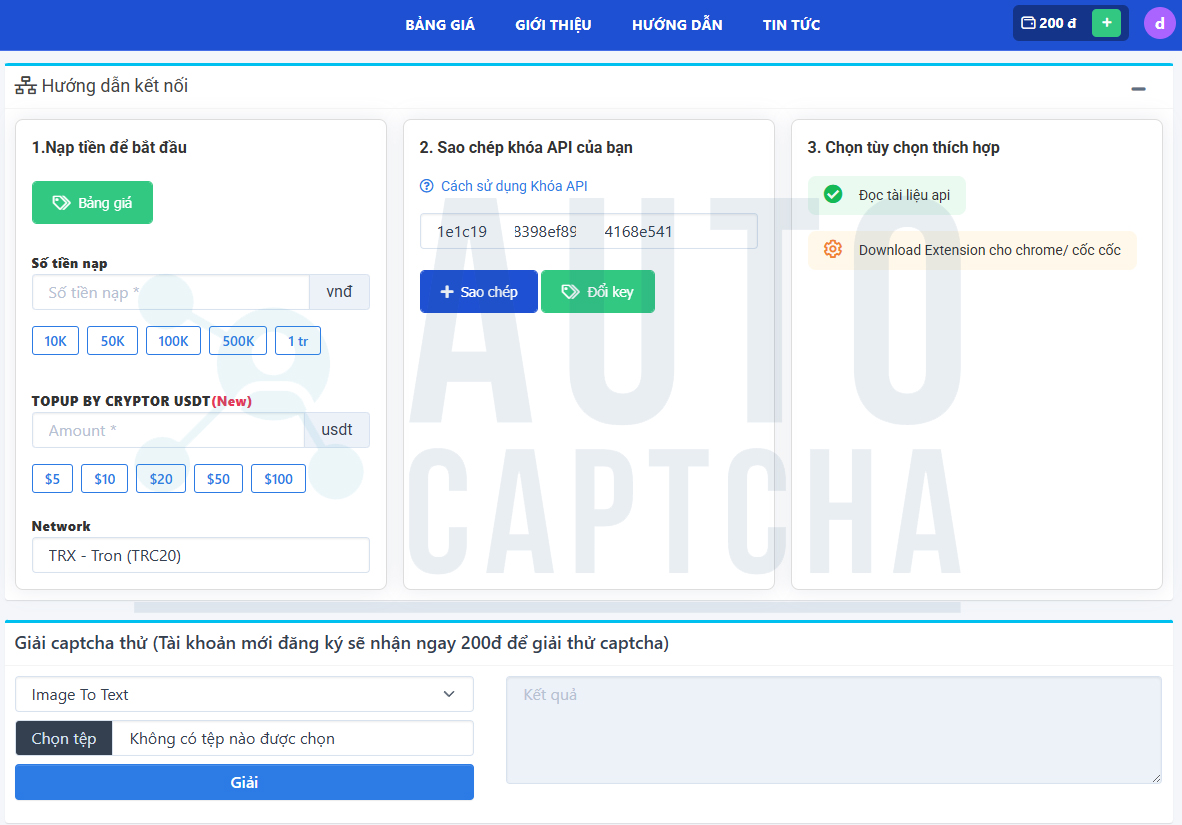
Task: Click Chọn tệp to pick a file
Action: (63, 738)
